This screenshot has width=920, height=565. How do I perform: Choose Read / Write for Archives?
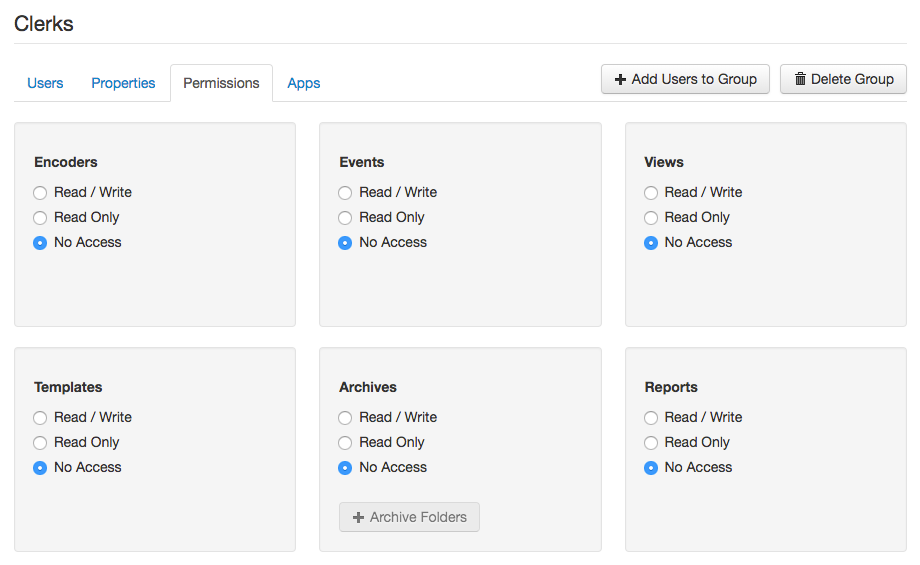pyautogui.click(x=345, y=418)
